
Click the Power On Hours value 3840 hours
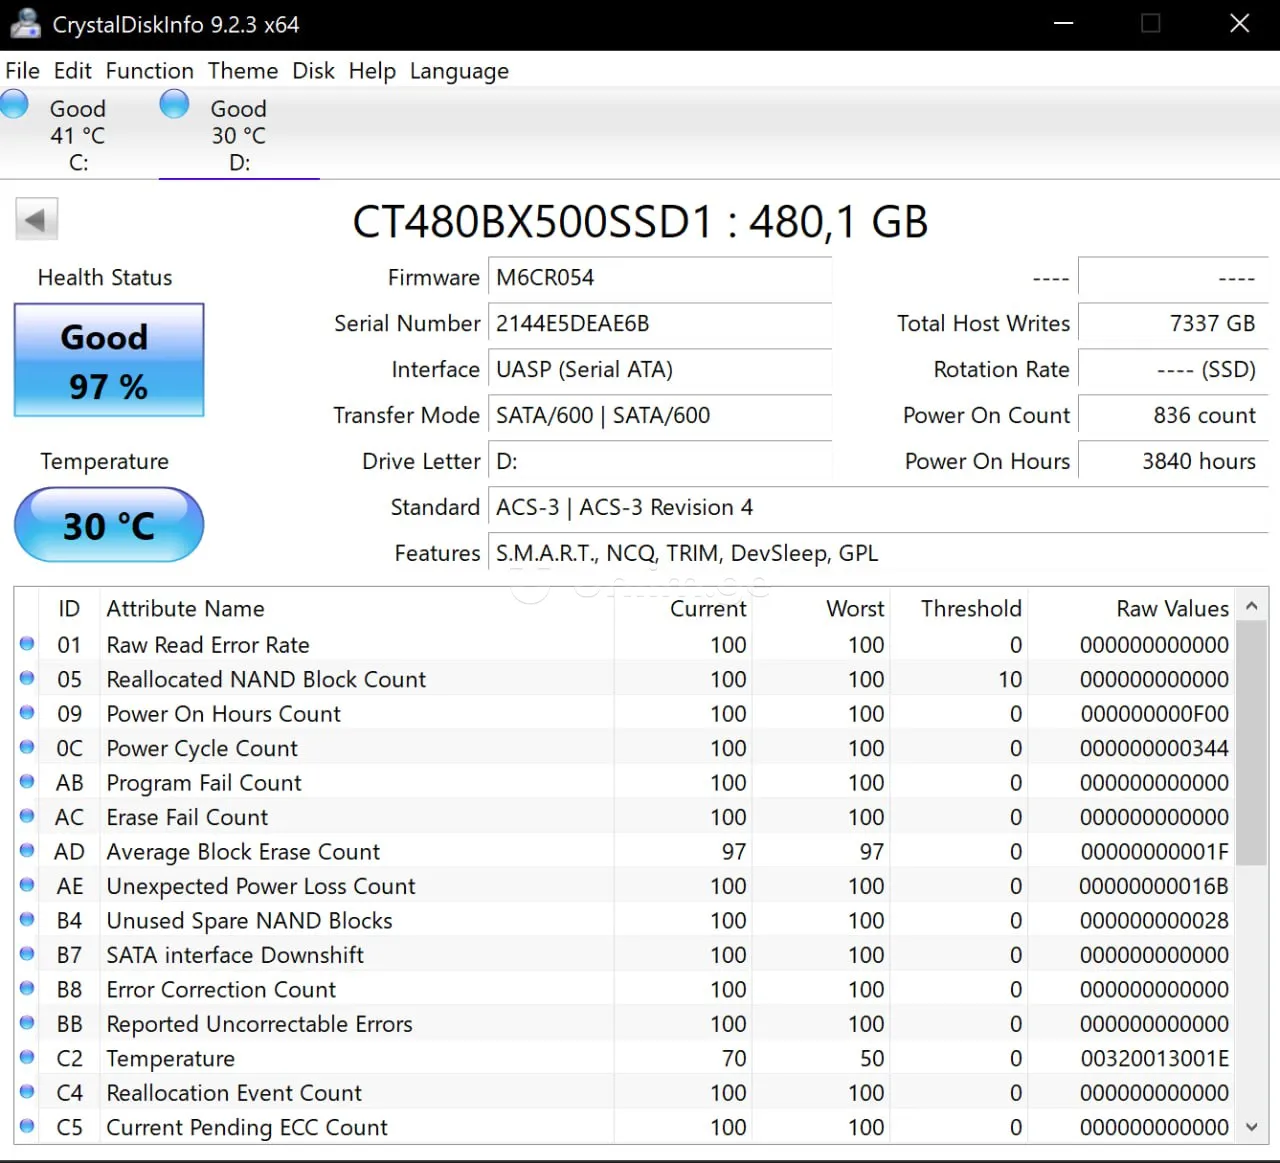[1173, 462]
